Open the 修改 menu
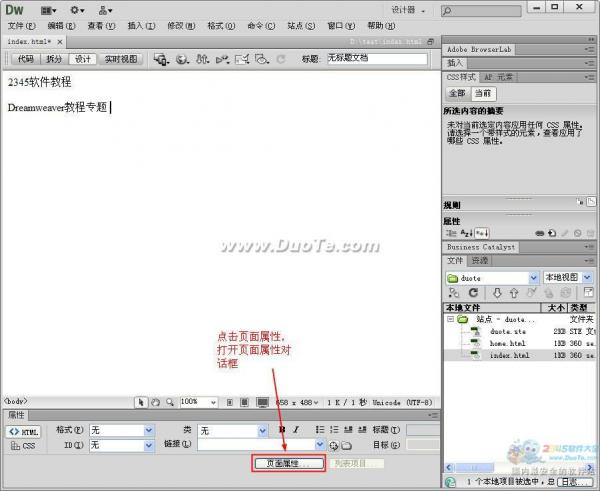Screen dimensions: 600x491 (x=181, y=26)
